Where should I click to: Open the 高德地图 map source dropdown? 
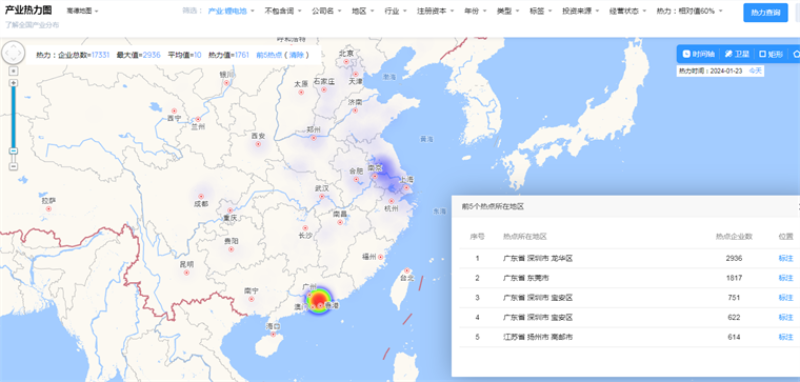click(83, 11)
